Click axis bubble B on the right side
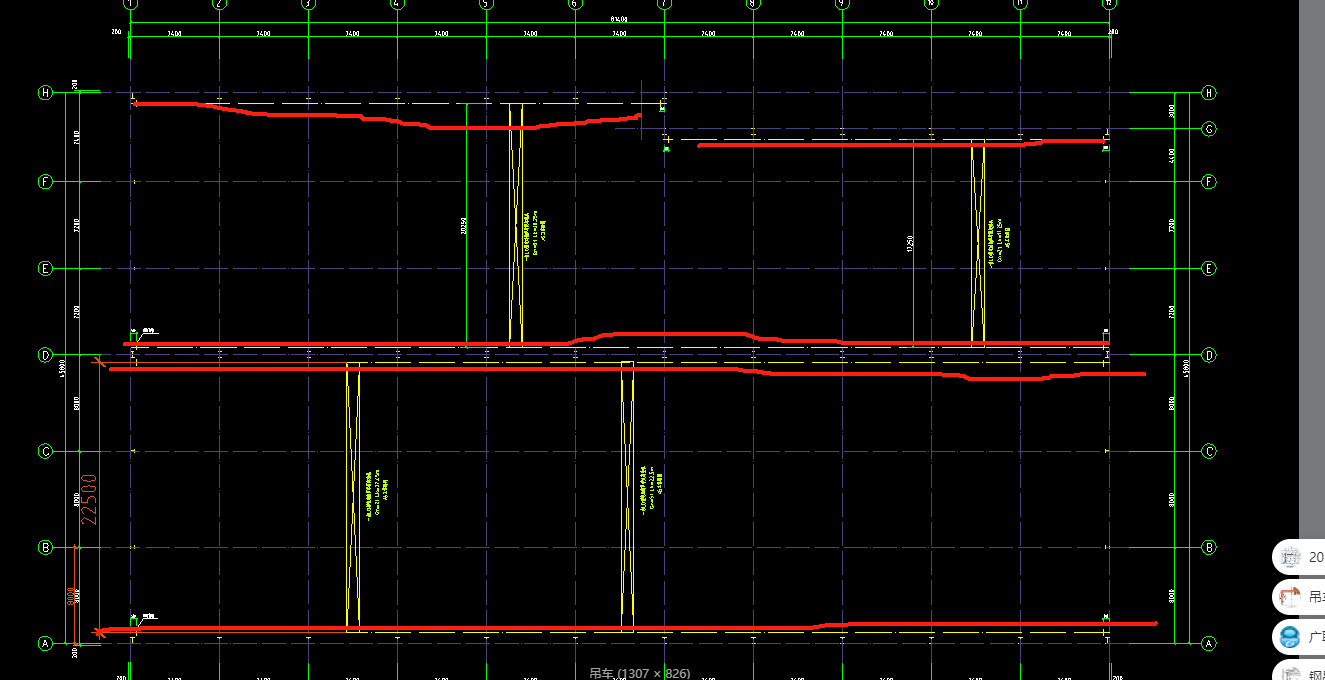 pos(1209,547)
